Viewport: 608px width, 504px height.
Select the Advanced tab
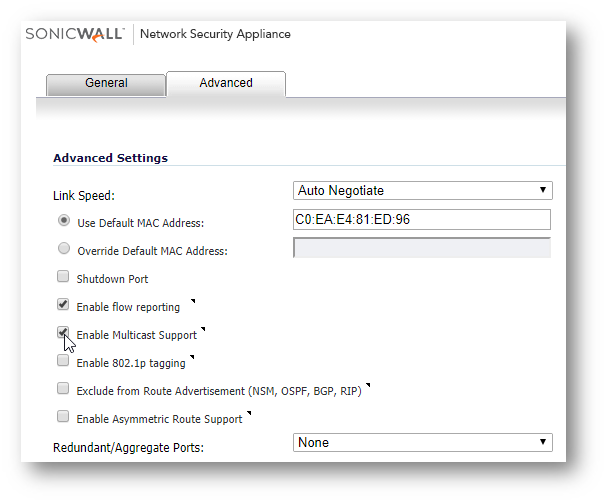(226, 83)
